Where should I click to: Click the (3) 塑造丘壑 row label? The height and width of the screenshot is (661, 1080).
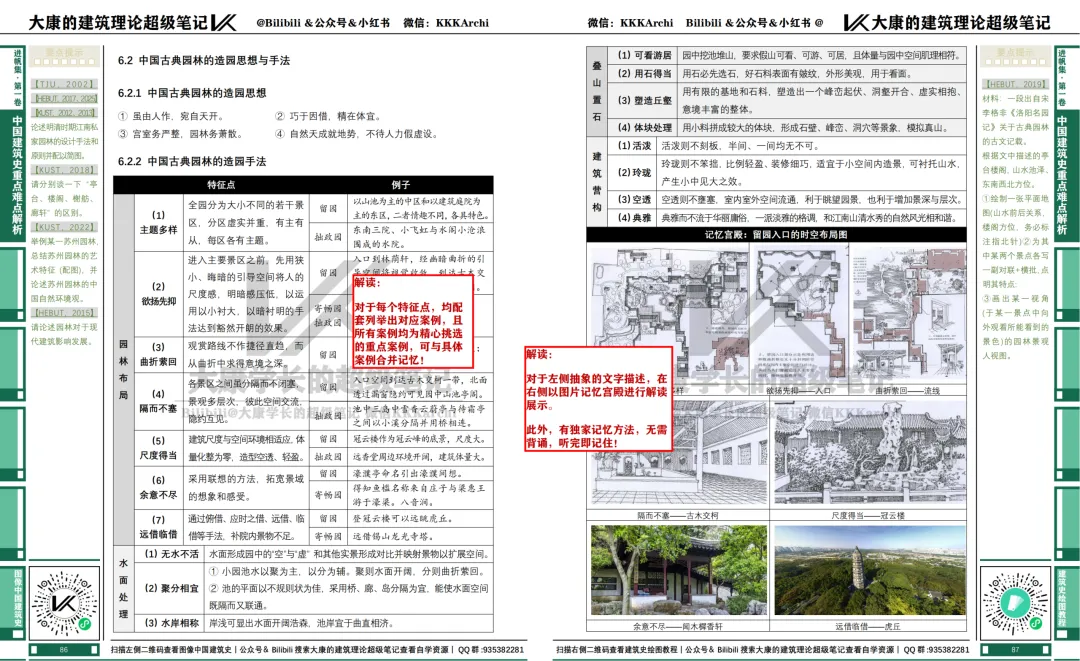tap(644, 100)
